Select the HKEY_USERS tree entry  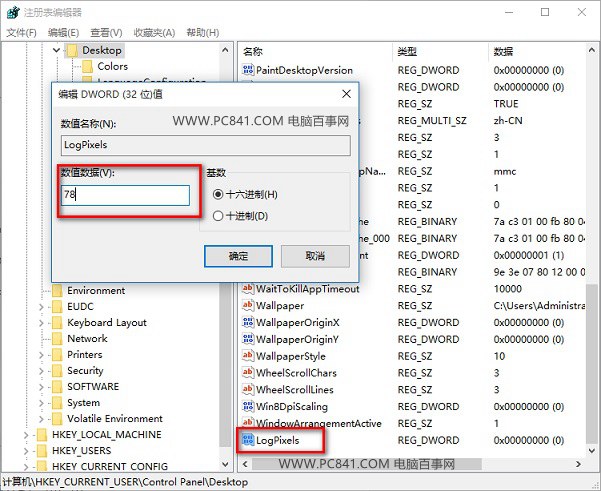pyautogui.click(x=82, y=451)
